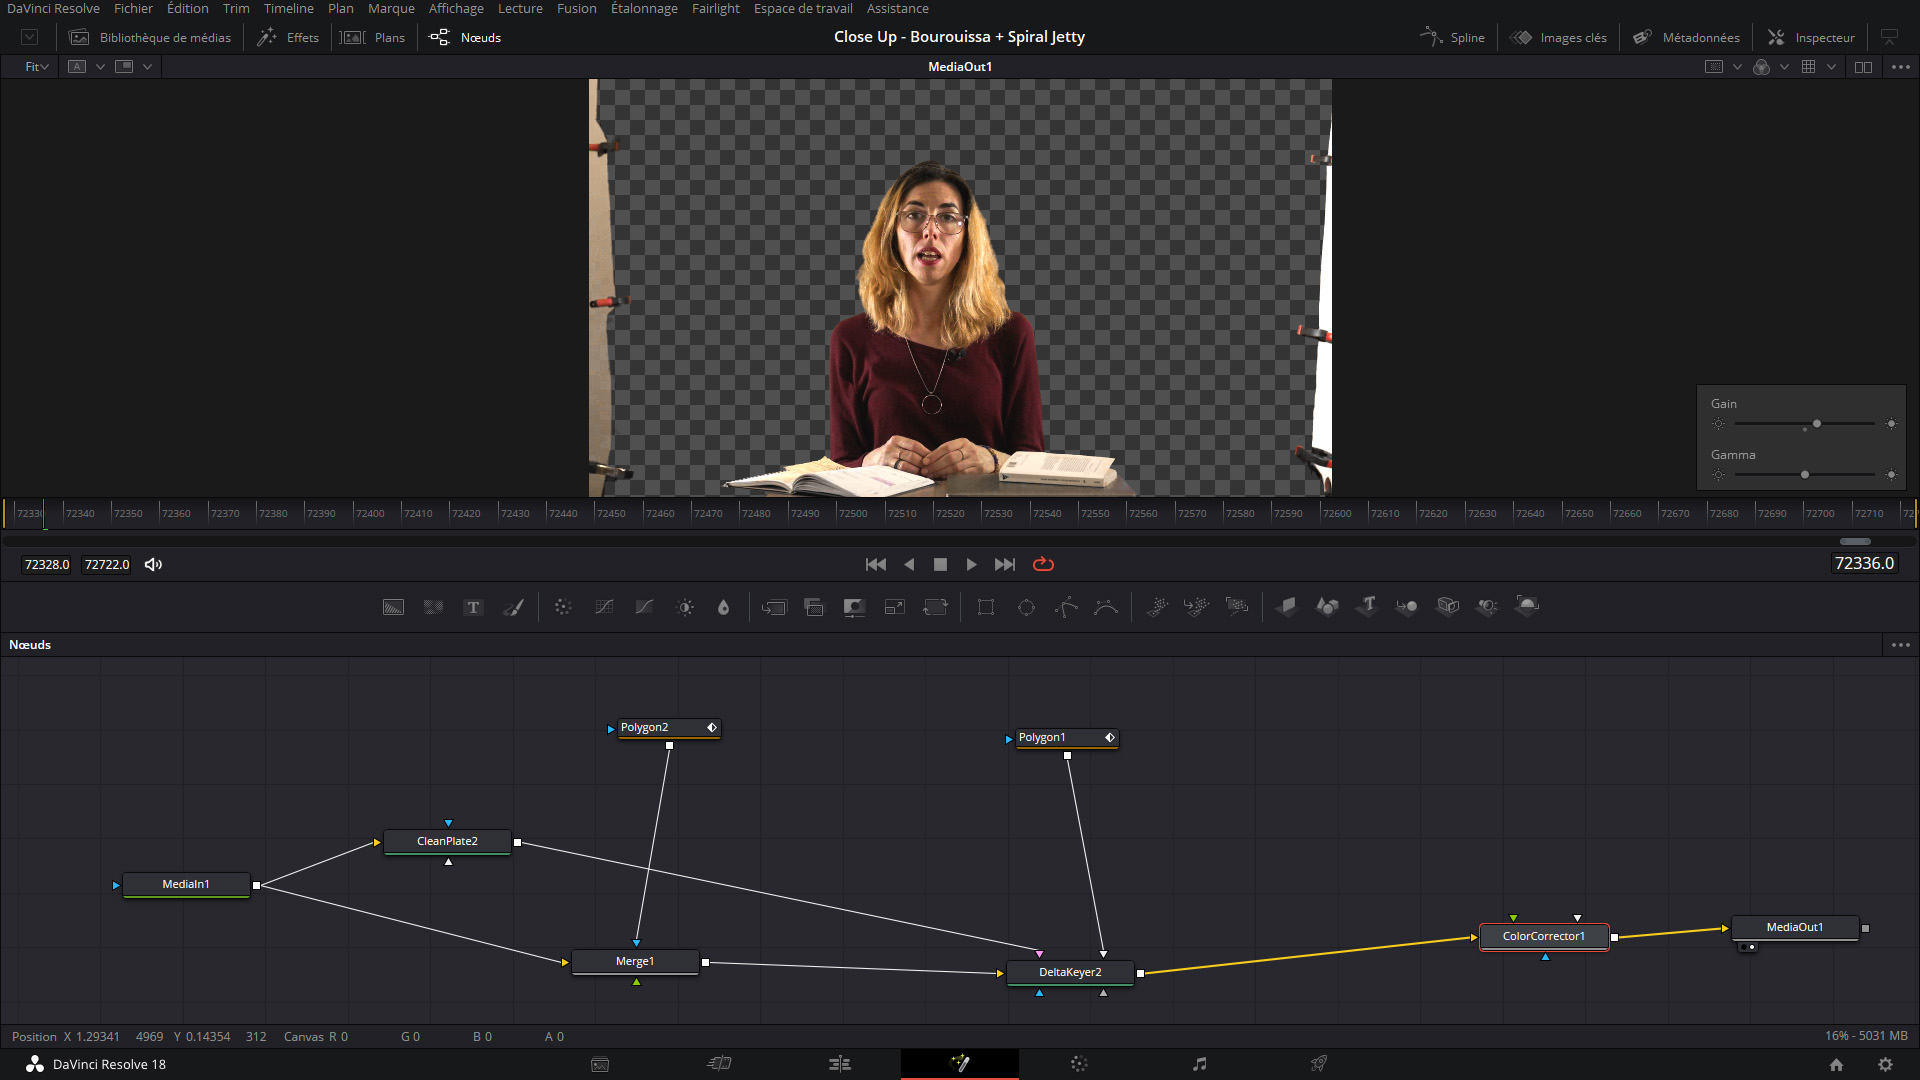Open the Espace de travail menu

(x=803, y=8)
